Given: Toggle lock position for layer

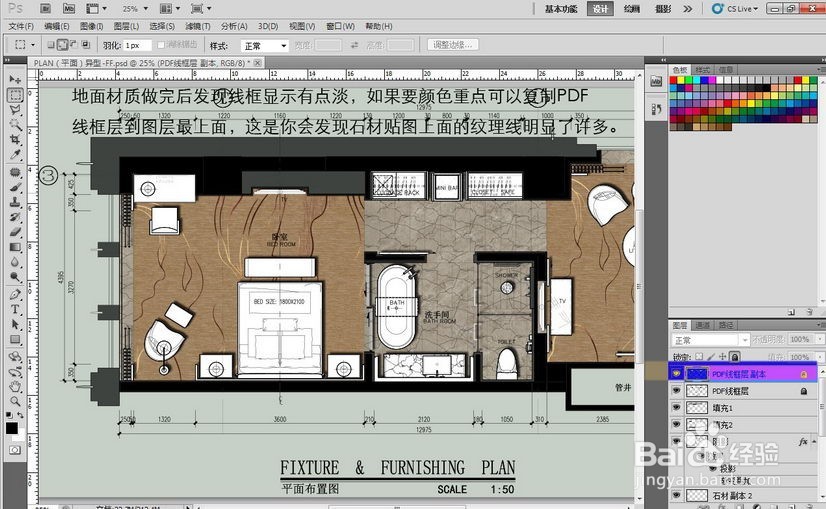Looking at the screenshot, I should click(x=722, y=357).
